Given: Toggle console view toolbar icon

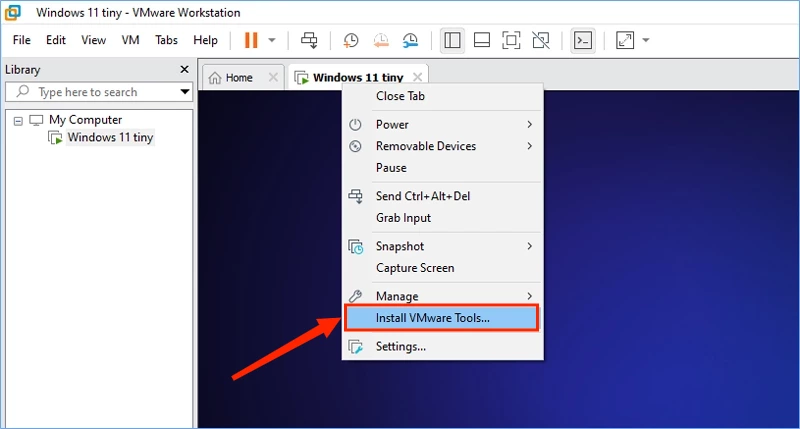Looking at the screenshot, I should click(583, 40).
